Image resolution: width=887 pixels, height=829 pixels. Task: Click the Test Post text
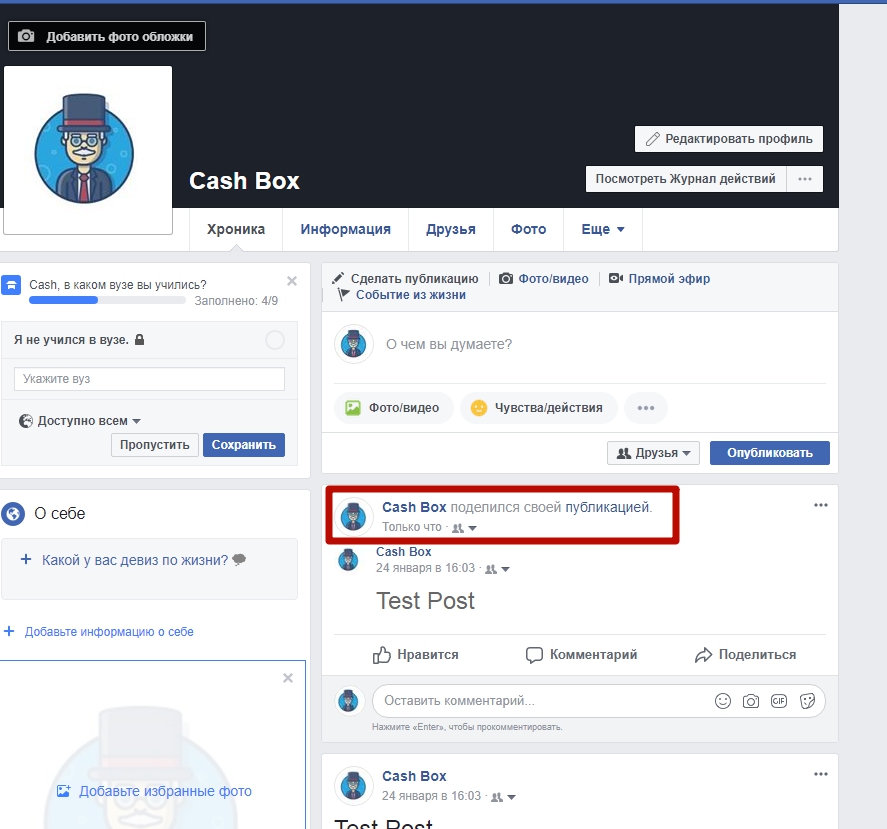pyautogui.click(x=425, y=601)
